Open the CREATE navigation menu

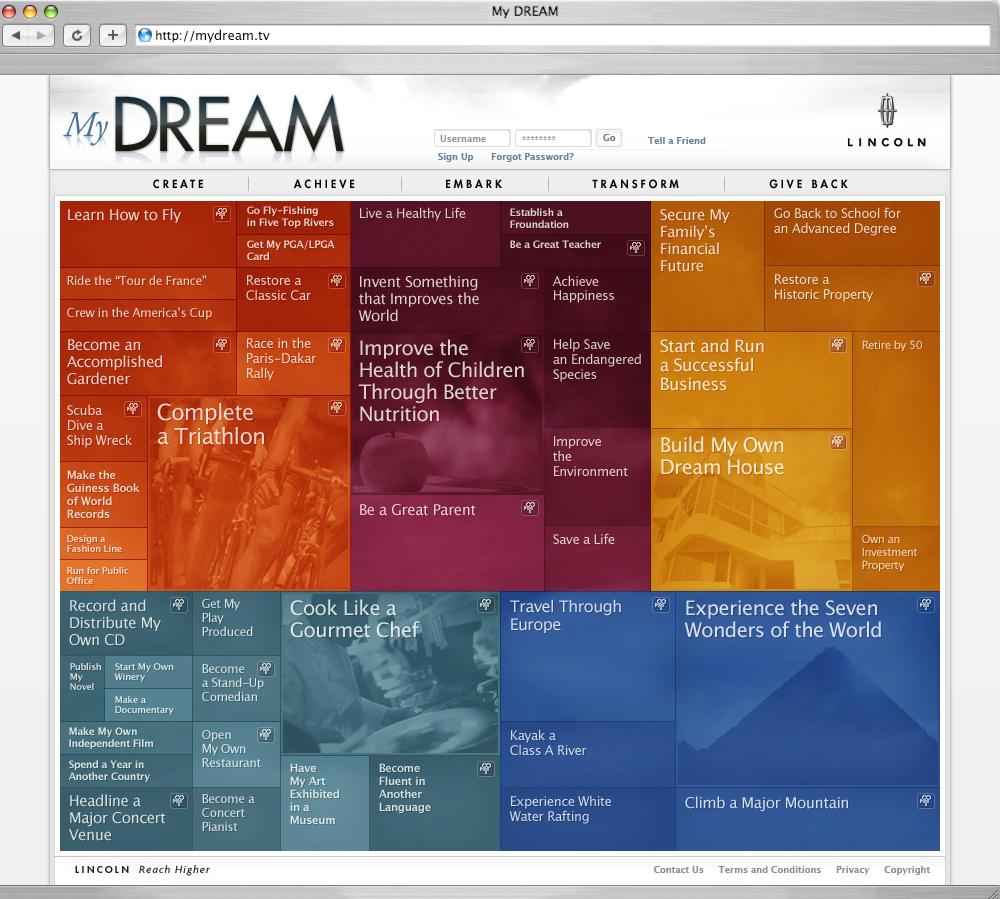179,184
